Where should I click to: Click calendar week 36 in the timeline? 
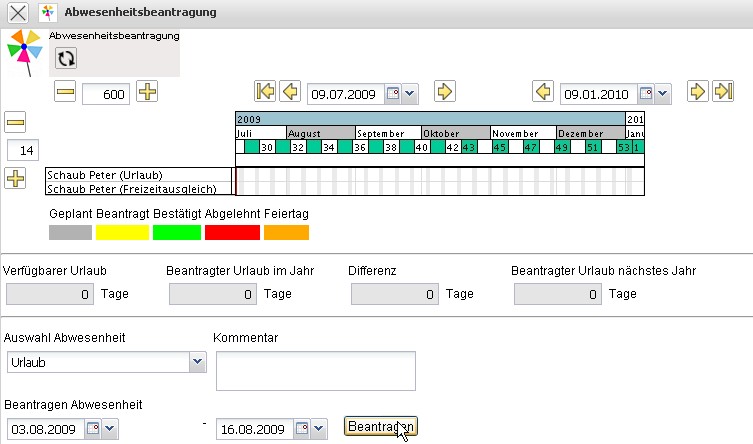[360, 147]
